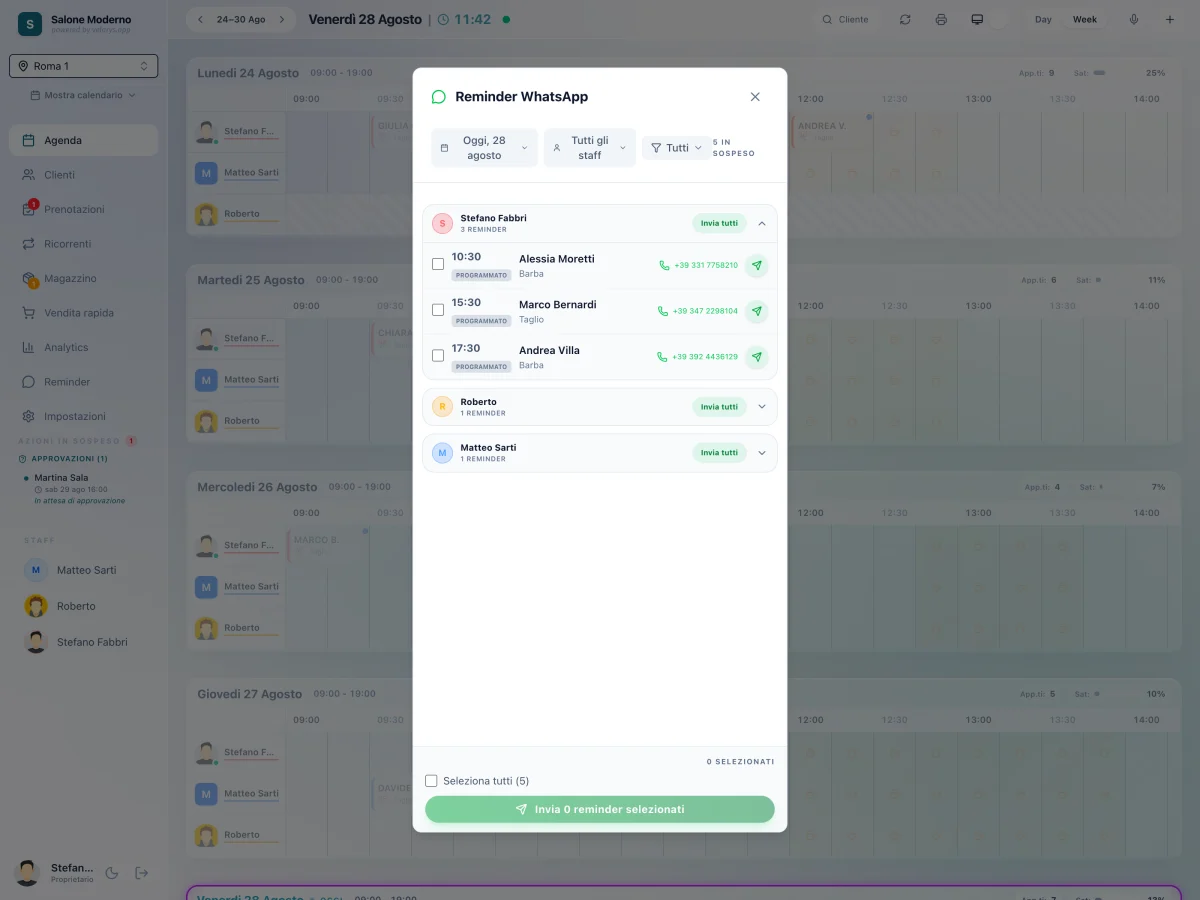Select Matteo Sarti in staff list

84,570
